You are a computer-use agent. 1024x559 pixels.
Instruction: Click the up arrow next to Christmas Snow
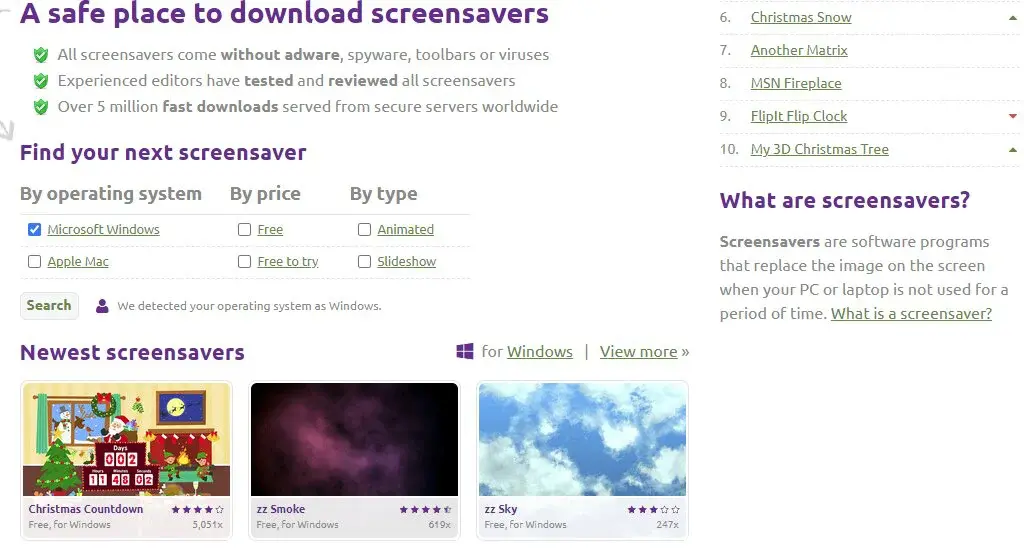pyautogui.click(x=1012, y=18)
